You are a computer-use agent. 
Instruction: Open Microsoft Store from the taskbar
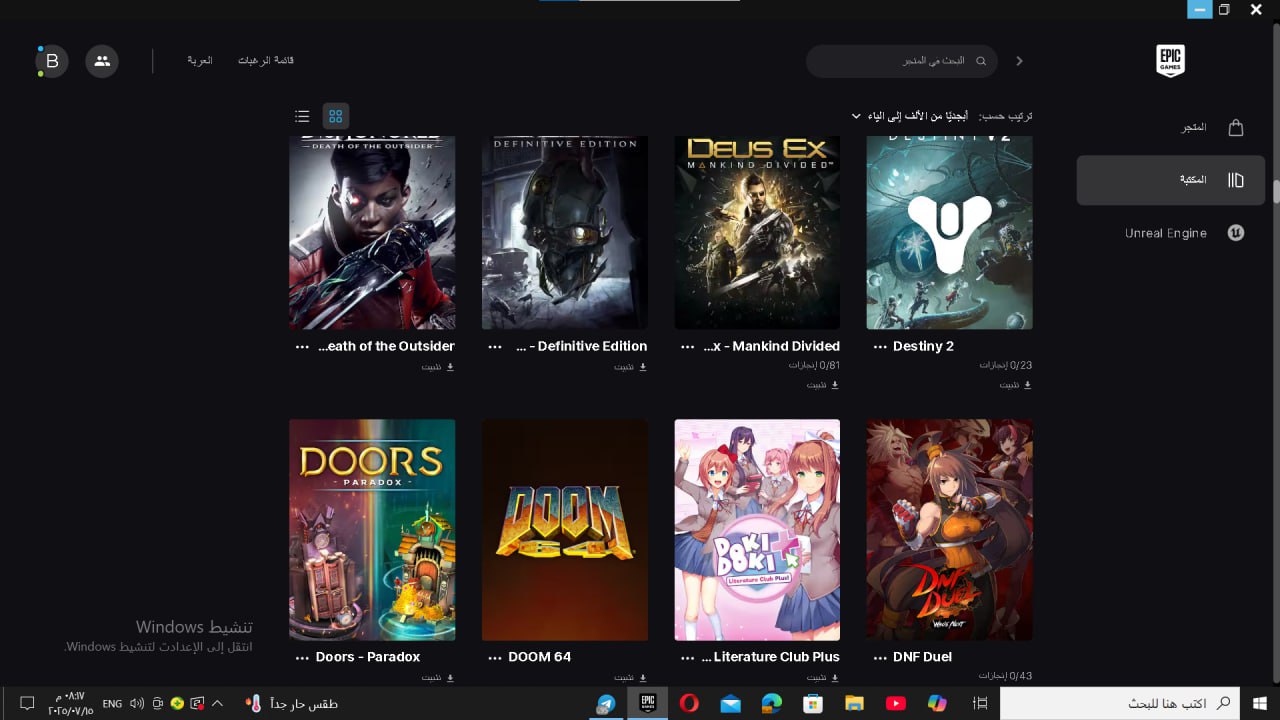coord(812,703)
